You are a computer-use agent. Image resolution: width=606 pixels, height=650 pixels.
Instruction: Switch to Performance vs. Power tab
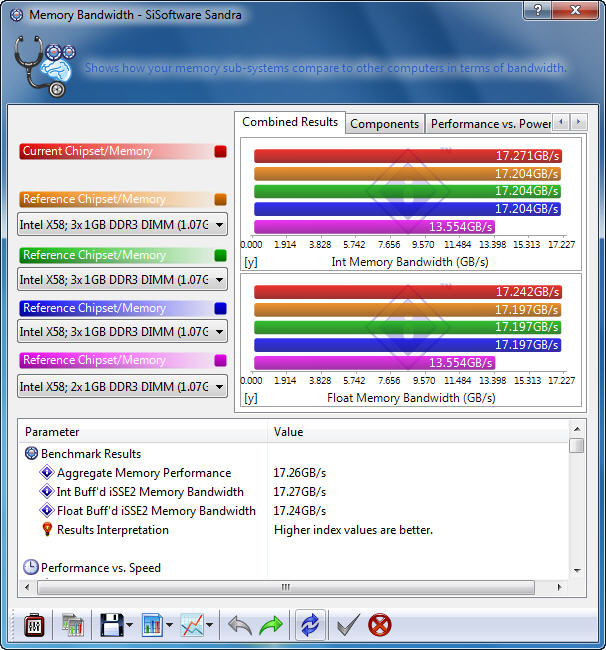tap(489, 124)
